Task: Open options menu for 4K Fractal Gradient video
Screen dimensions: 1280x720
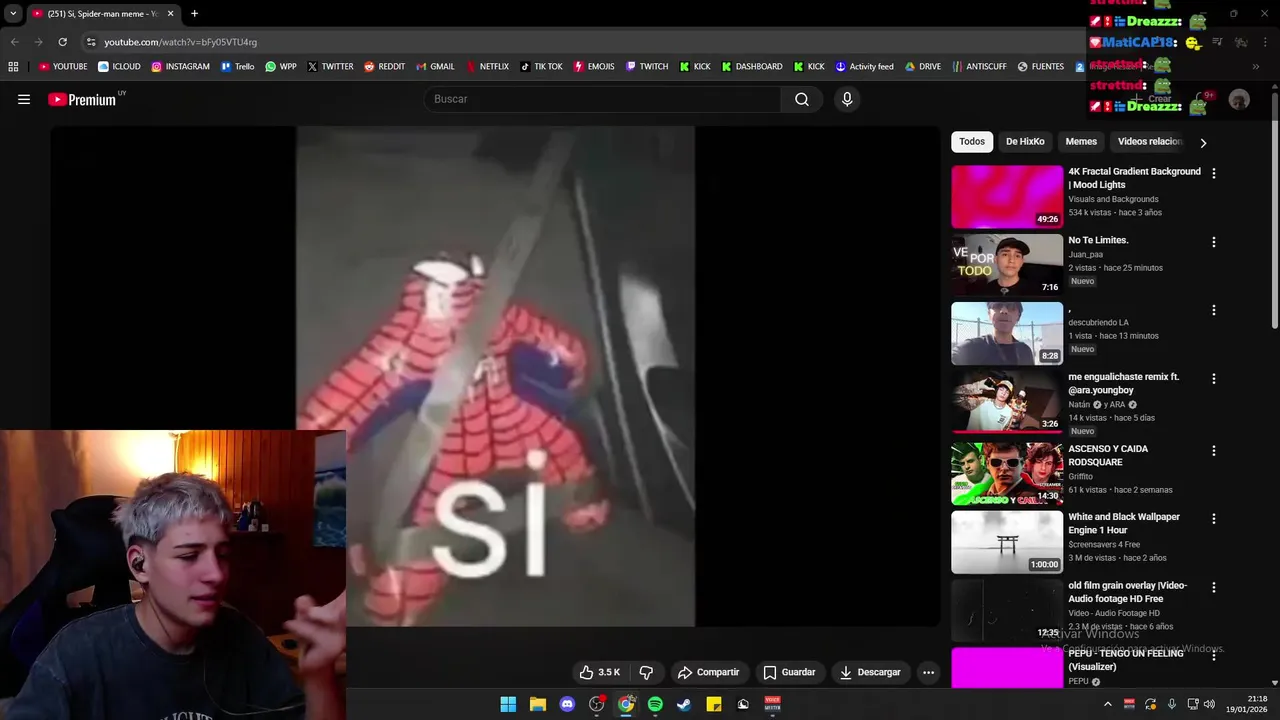Action: (x=1214, y=173)
